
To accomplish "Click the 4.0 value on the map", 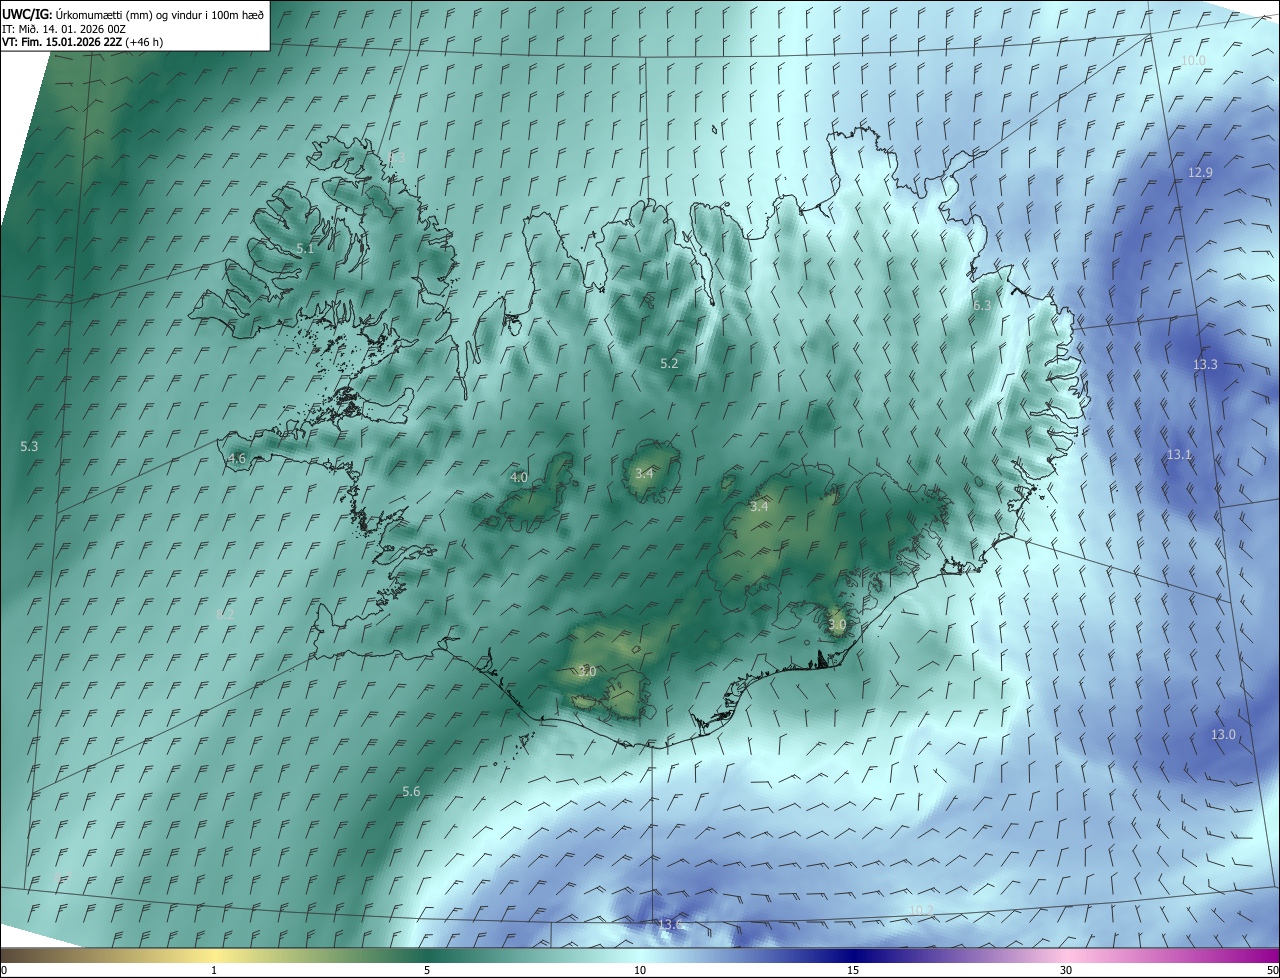I will pos(519,478).
